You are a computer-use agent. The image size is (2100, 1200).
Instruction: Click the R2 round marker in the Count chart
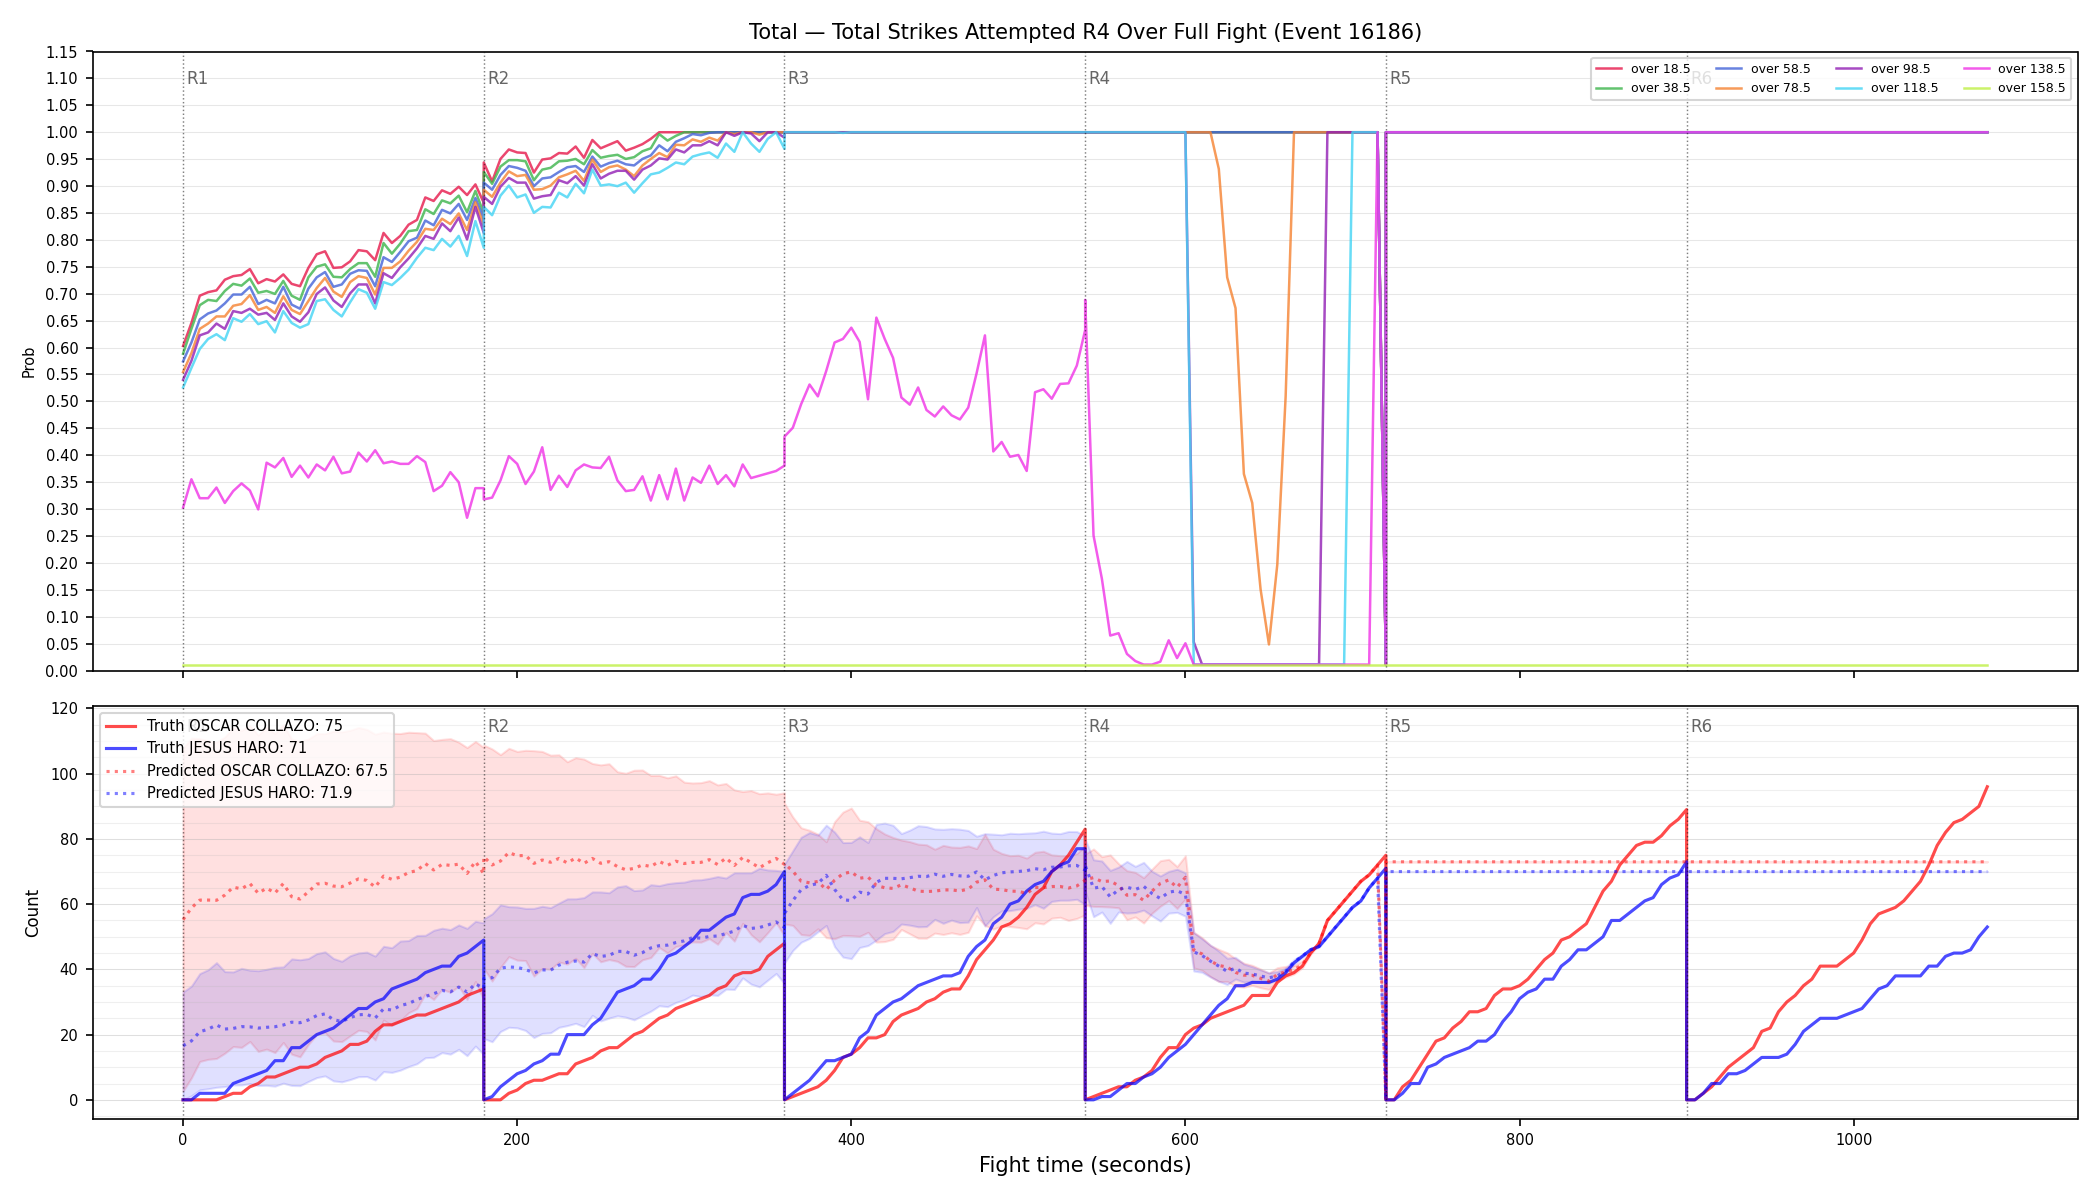click(x=498, y=726)
